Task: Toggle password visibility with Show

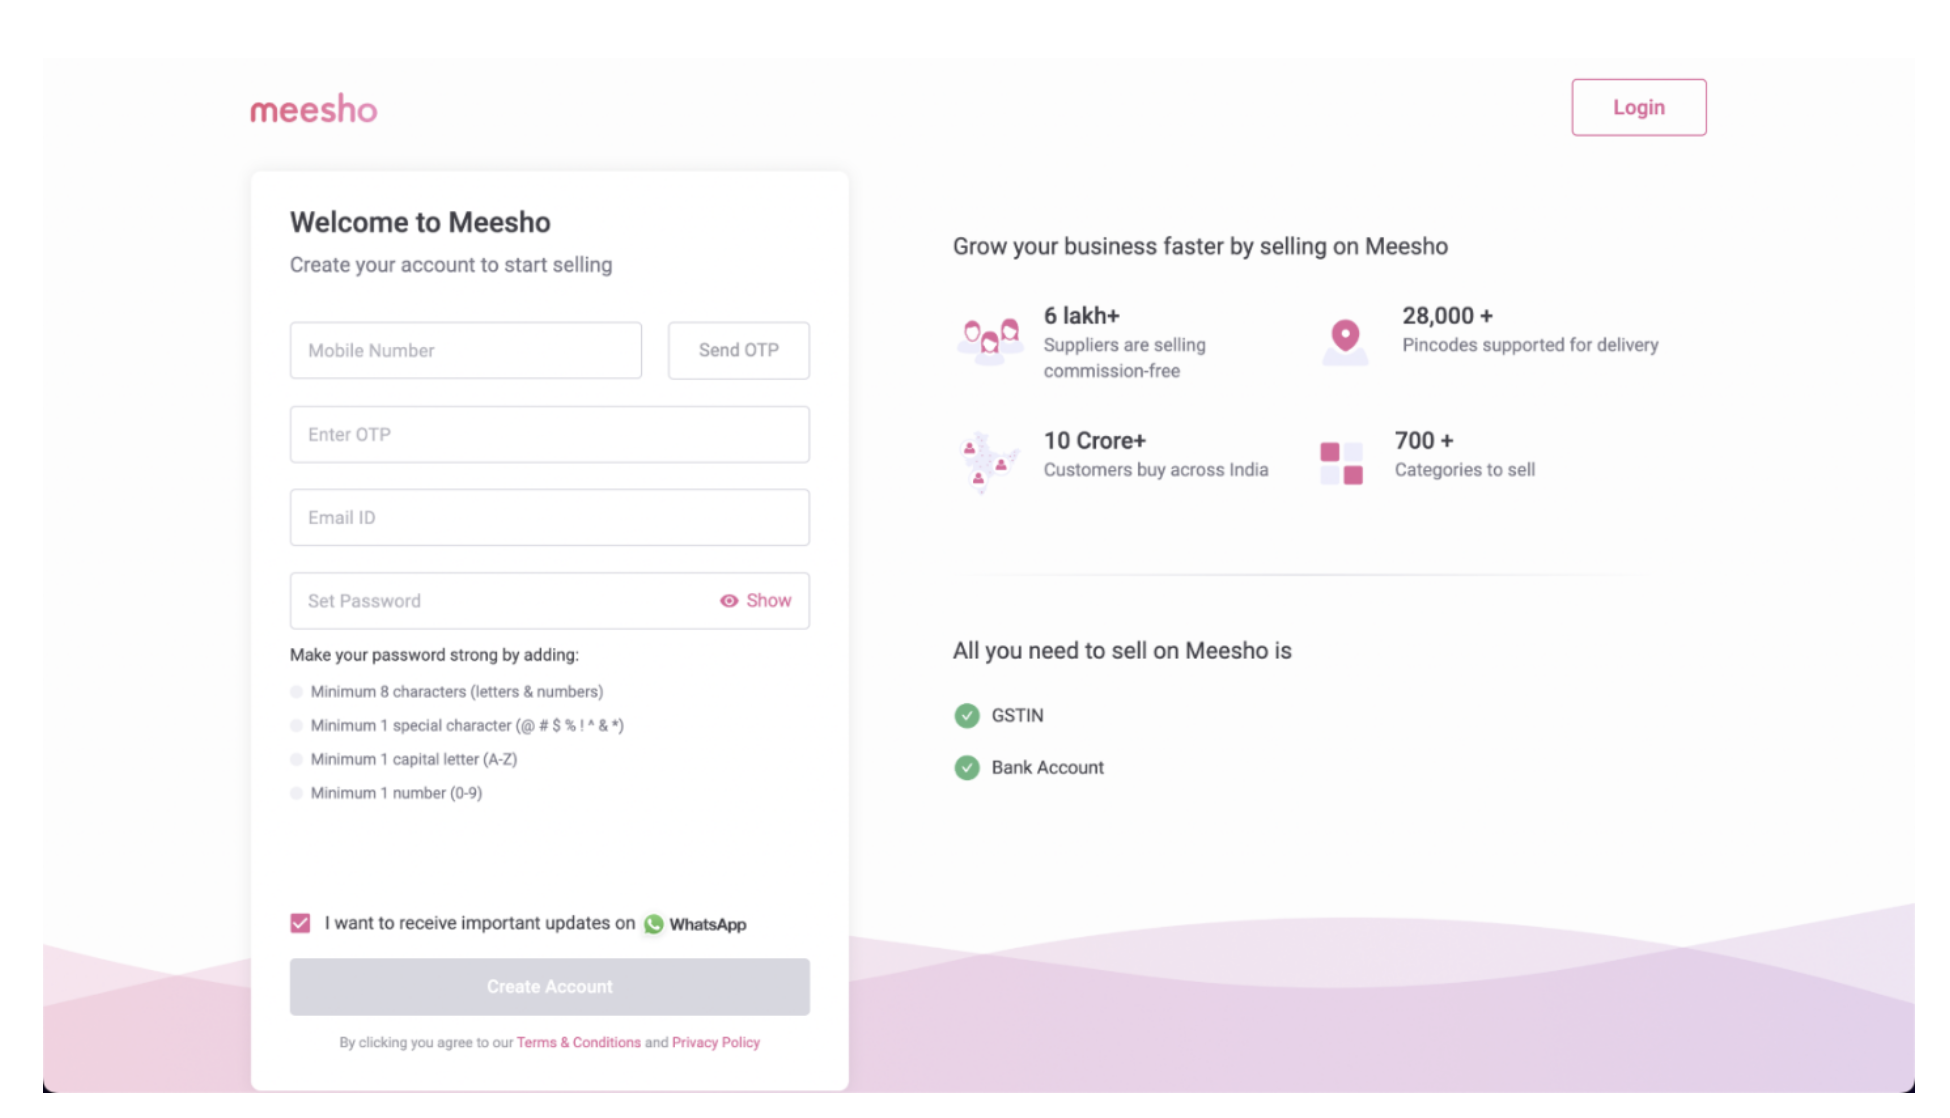Action: click(768, 601)
